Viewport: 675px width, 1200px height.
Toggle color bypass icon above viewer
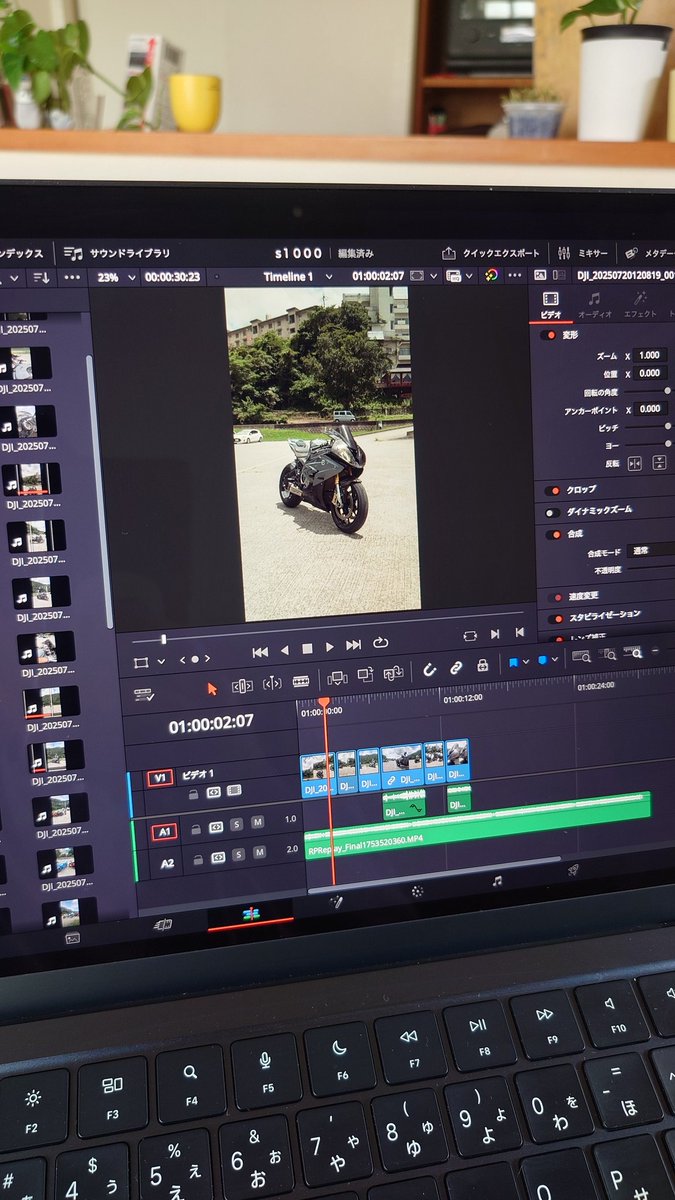pyautogui.click(x=491, y=275)
